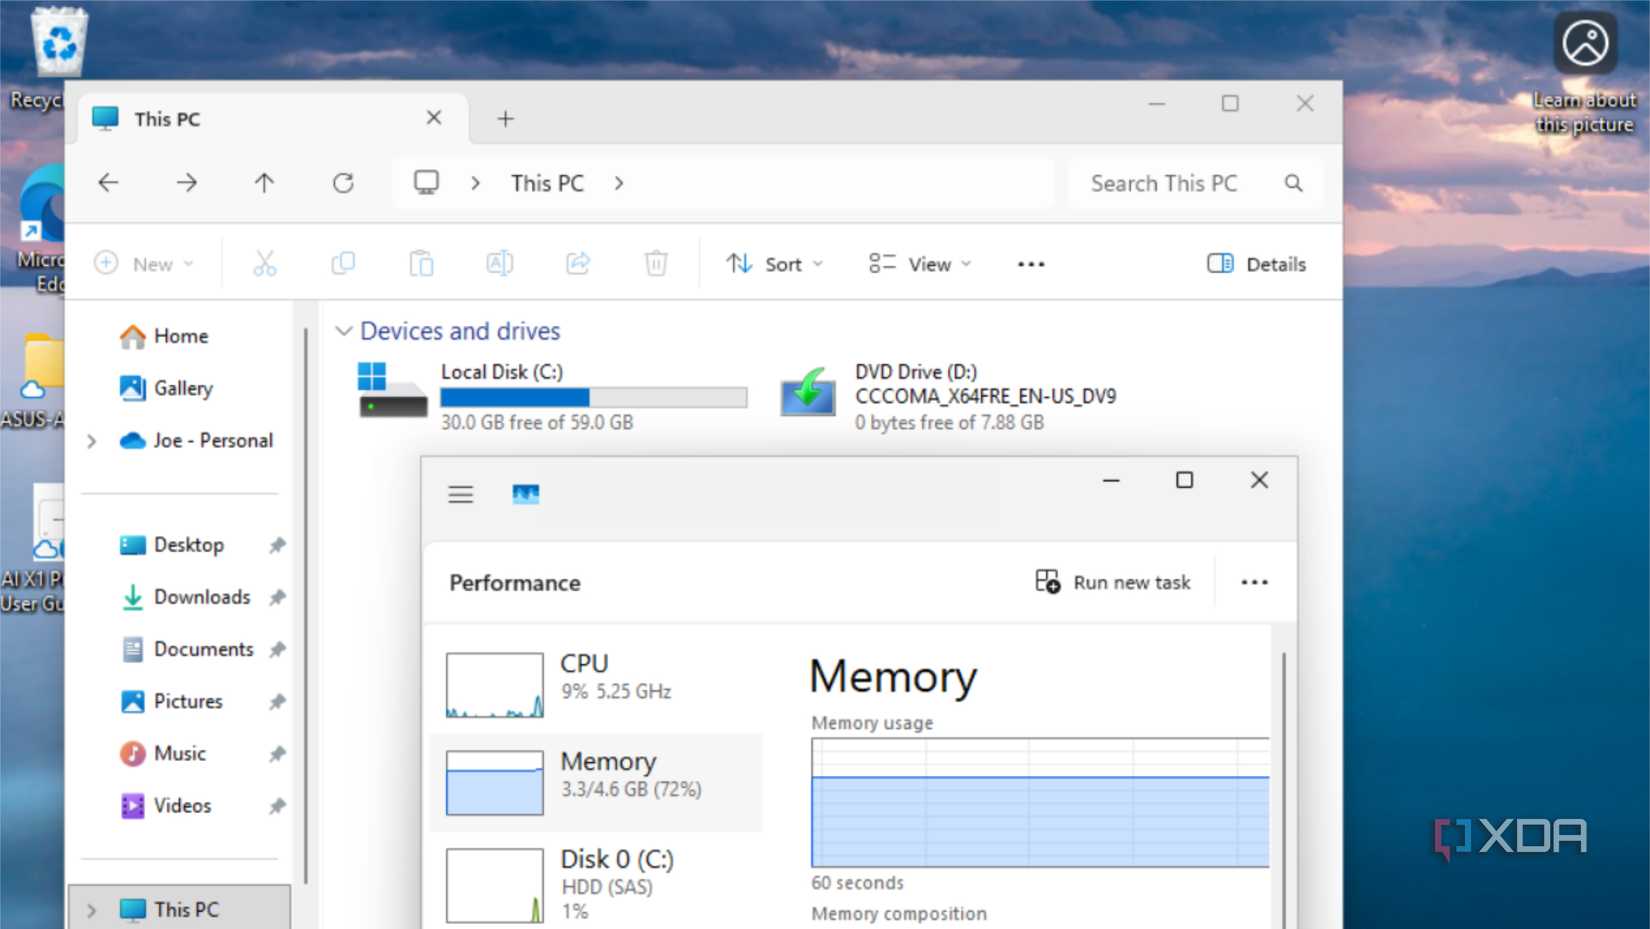This screenshot has height=929, width=1650.
Task: Open the Sort dropdown
Action: tap(774, 264)
